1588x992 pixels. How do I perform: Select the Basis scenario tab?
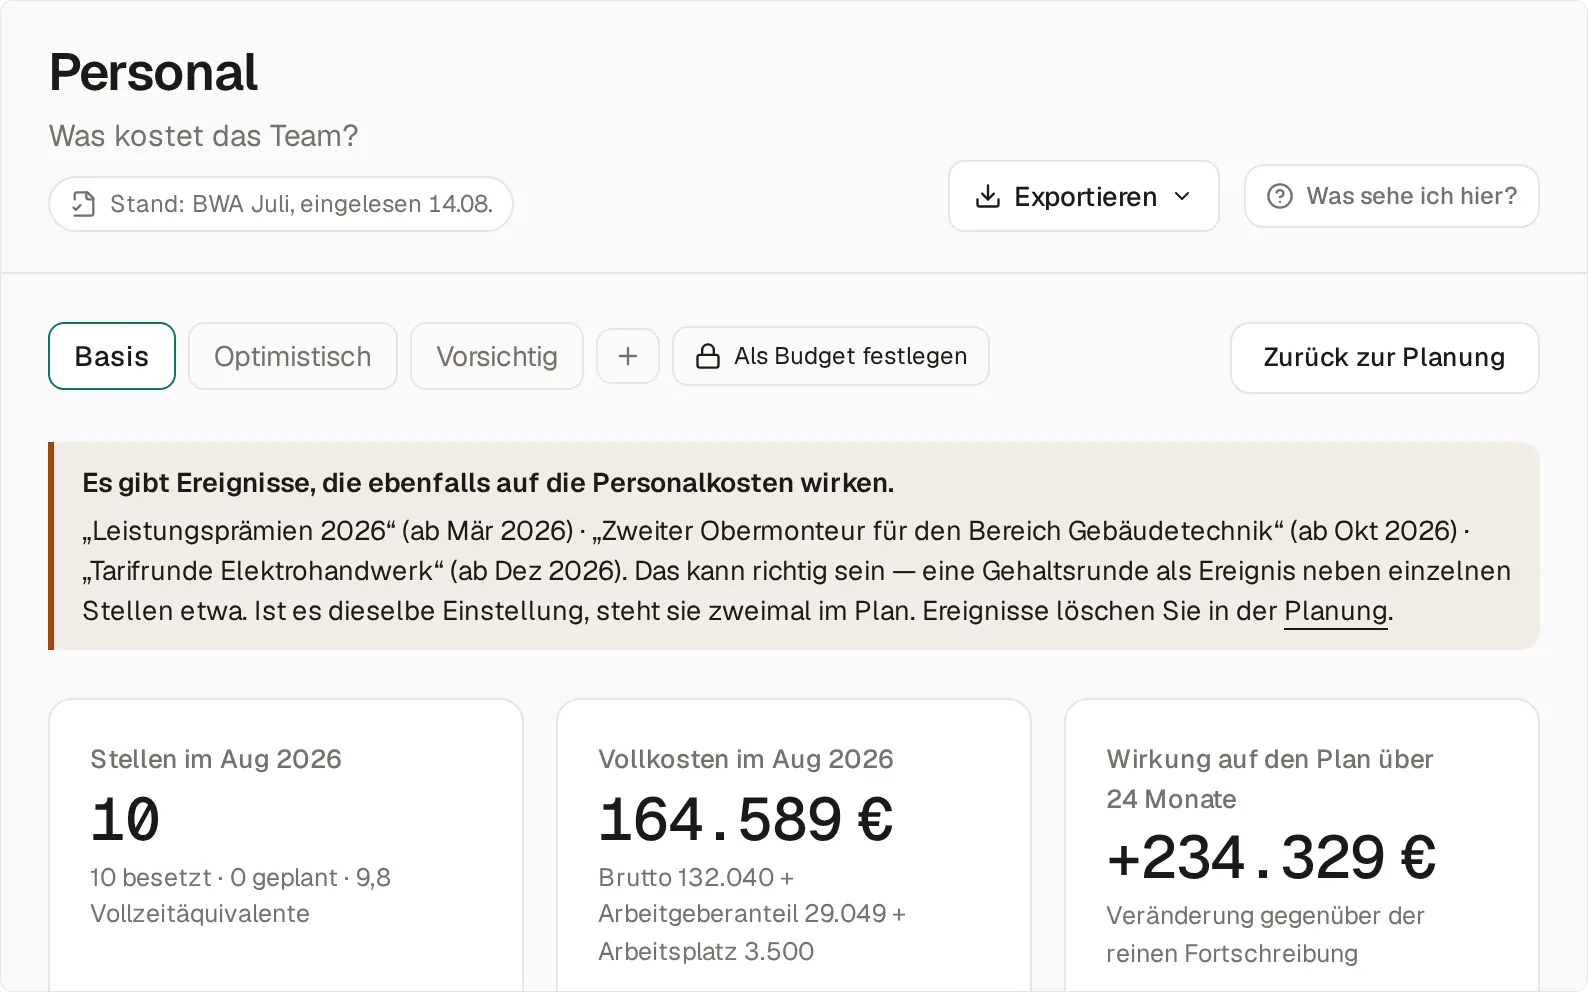pyautogui.click(x=112, y=356)
